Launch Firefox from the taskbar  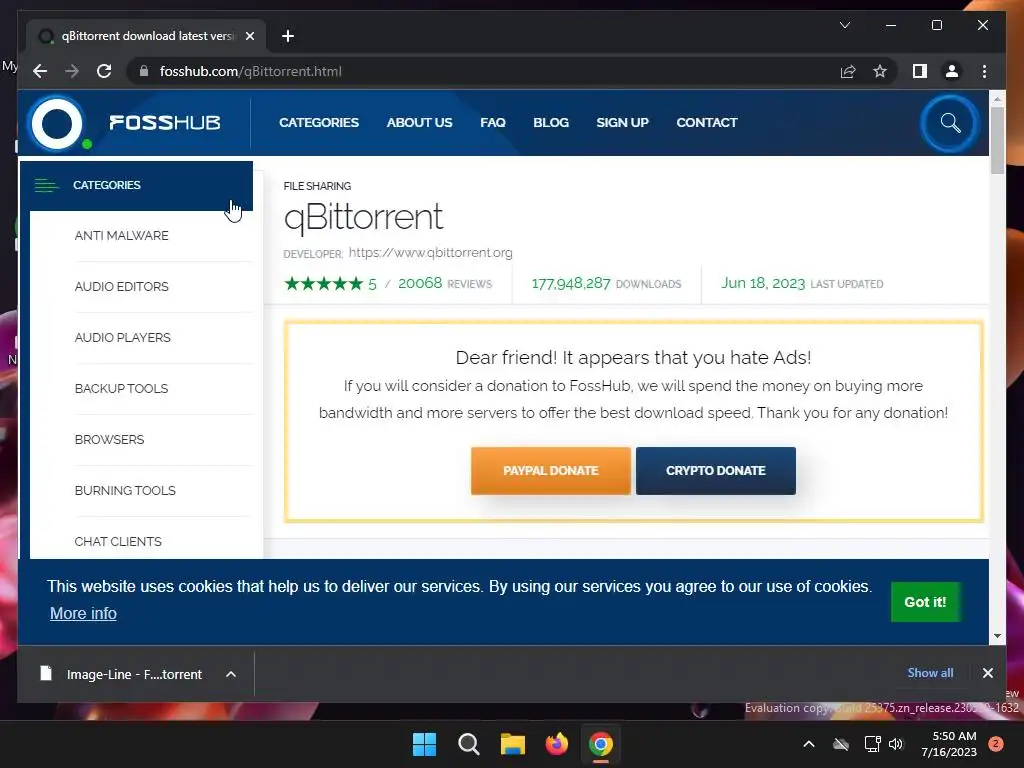coord(556,744)
